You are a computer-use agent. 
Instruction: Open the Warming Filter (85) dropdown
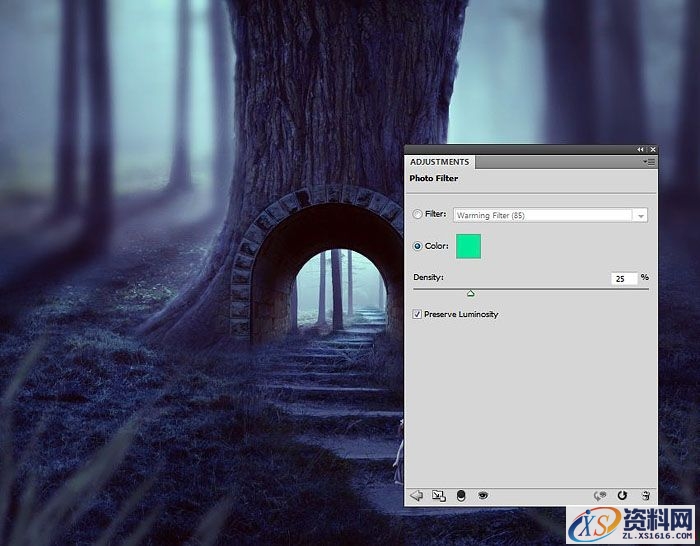(542, 215)
